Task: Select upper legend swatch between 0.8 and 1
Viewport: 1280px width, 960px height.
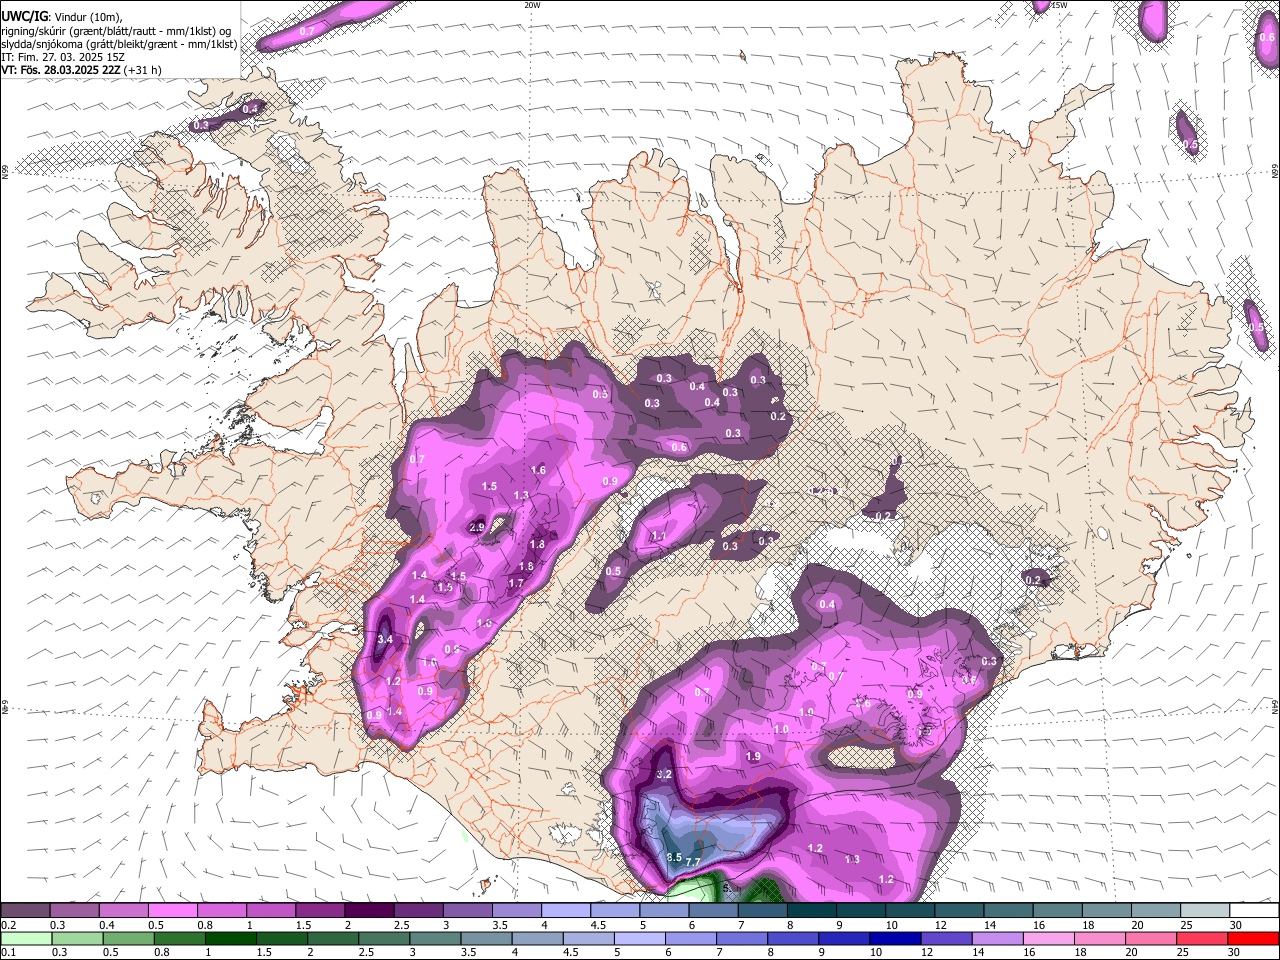Action: click(222, 910)
